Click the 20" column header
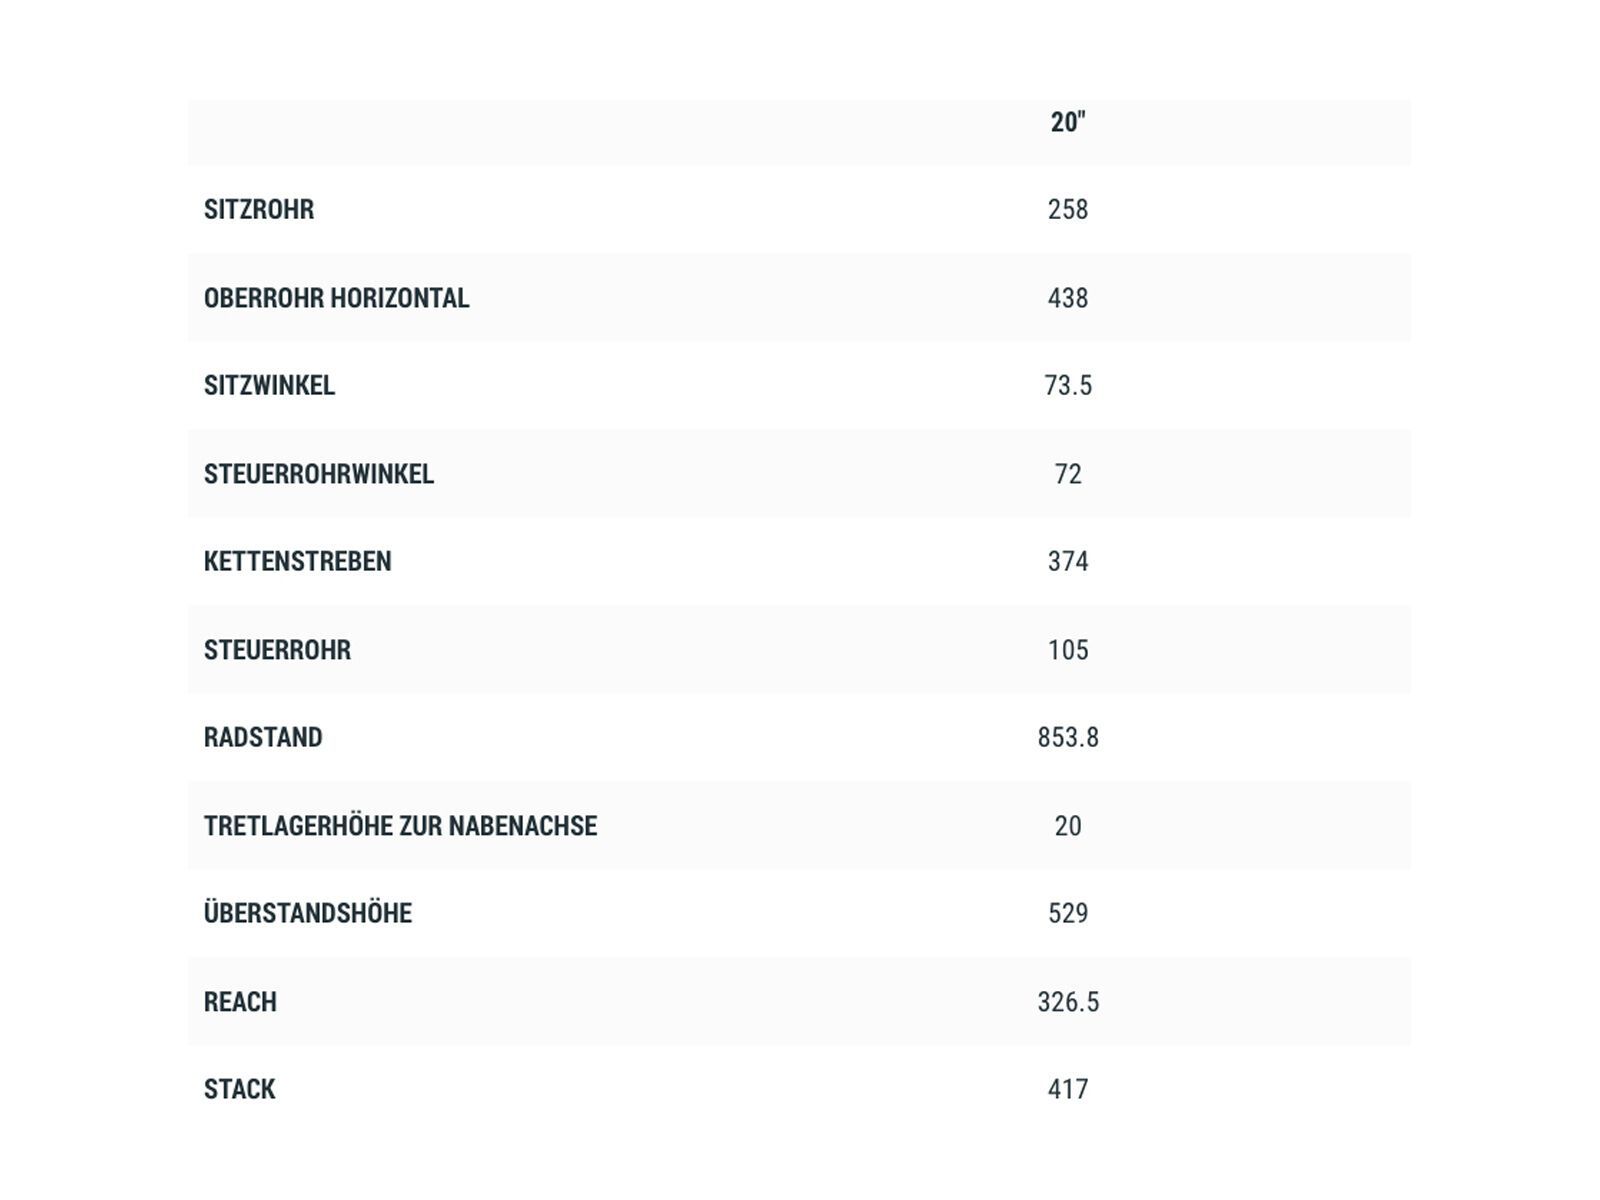The image size is (1600, 1200). [x=1068, y=123]
